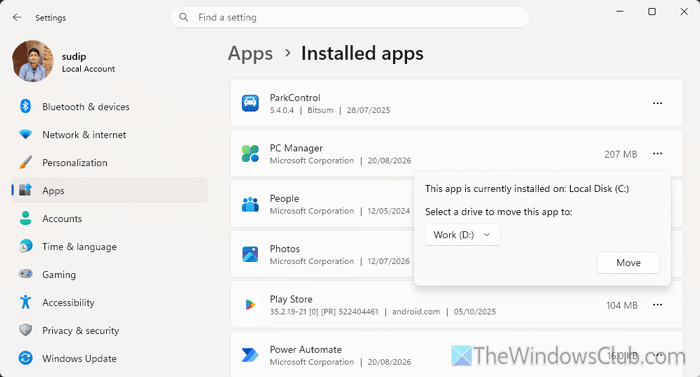The height and width of the screenshot is (377, 700).
Task: Maximize the Settings window
Action: (652, 12)
